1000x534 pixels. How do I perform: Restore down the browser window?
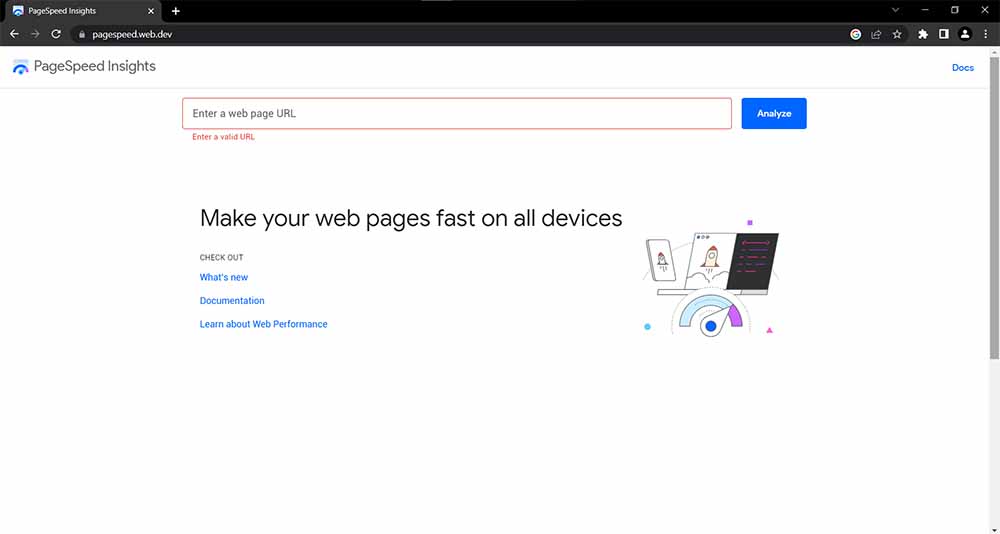[955, 10]
